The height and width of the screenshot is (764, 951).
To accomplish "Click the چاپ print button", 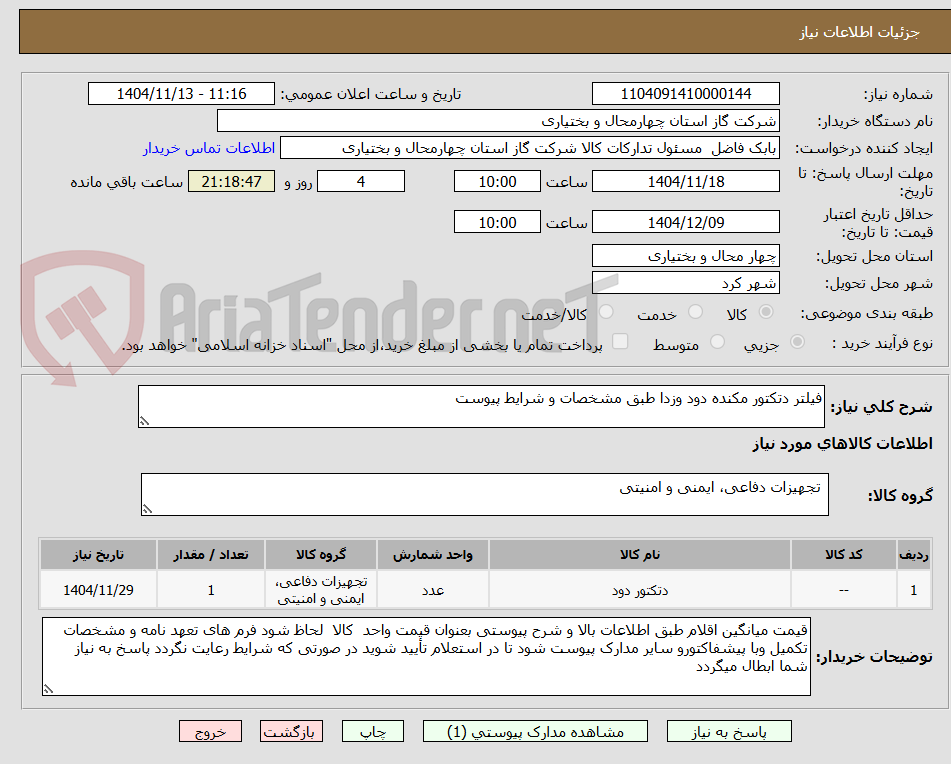I will 372,731.
